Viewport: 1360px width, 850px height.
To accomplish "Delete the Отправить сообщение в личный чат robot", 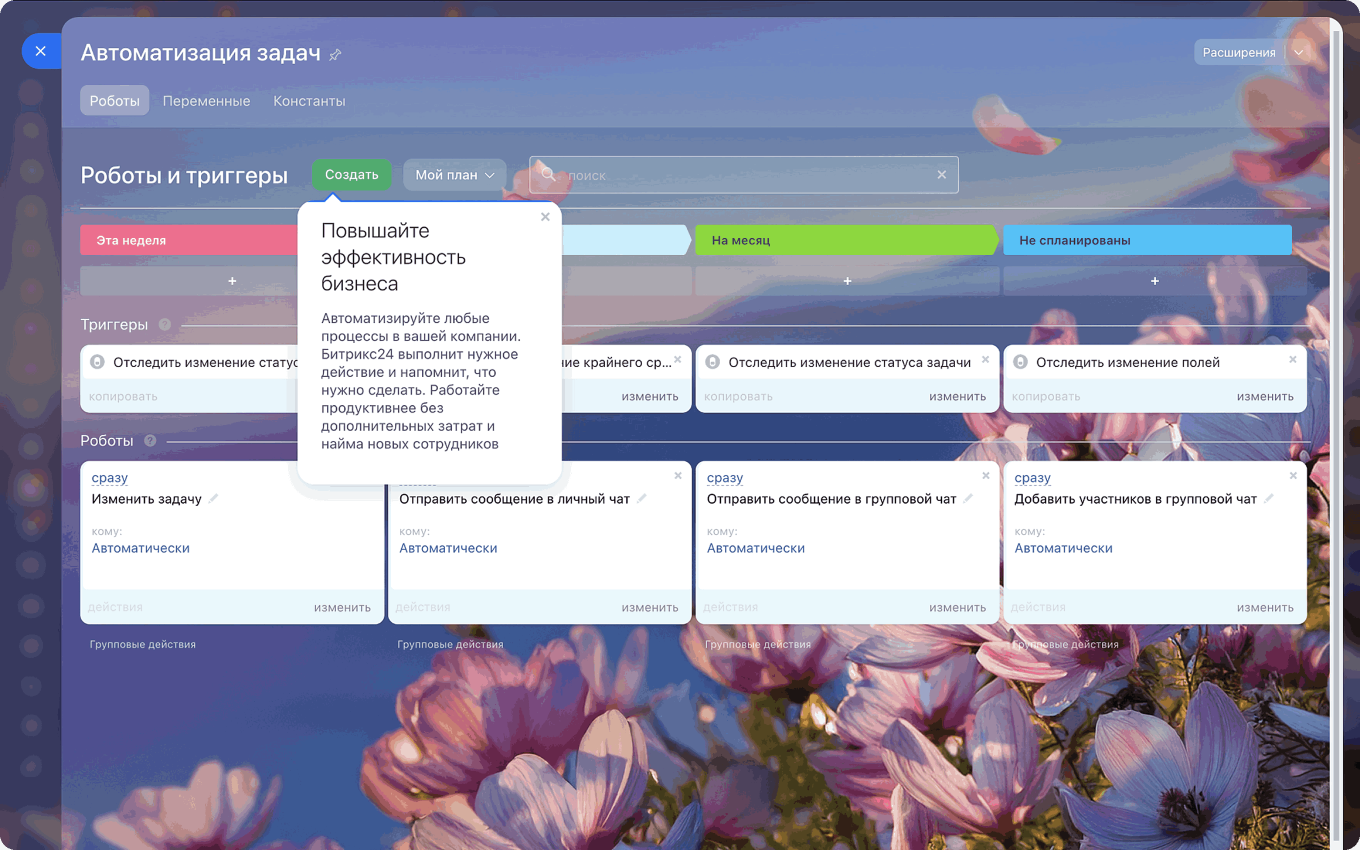I will tap(678, 475).
